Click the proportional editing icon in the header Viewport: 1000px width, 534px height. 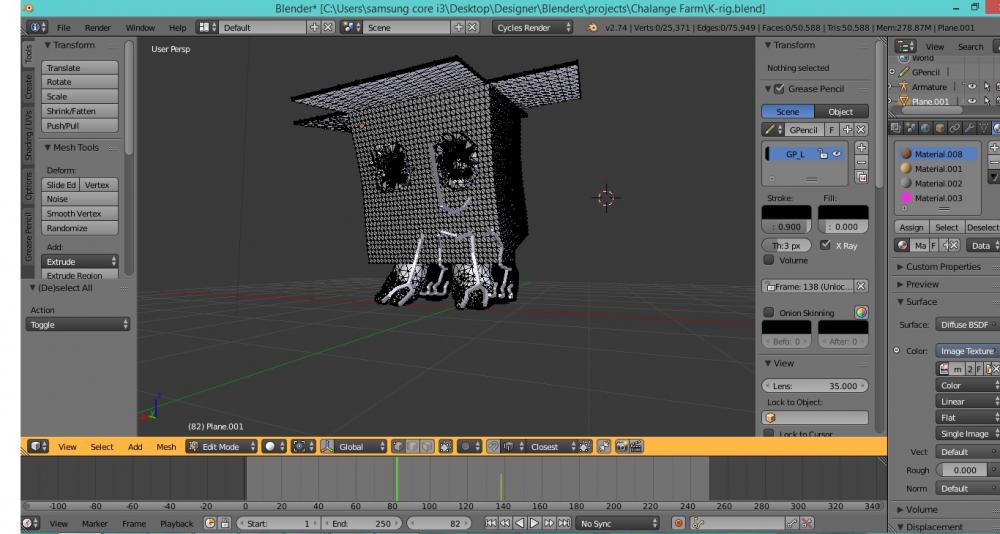464,447
